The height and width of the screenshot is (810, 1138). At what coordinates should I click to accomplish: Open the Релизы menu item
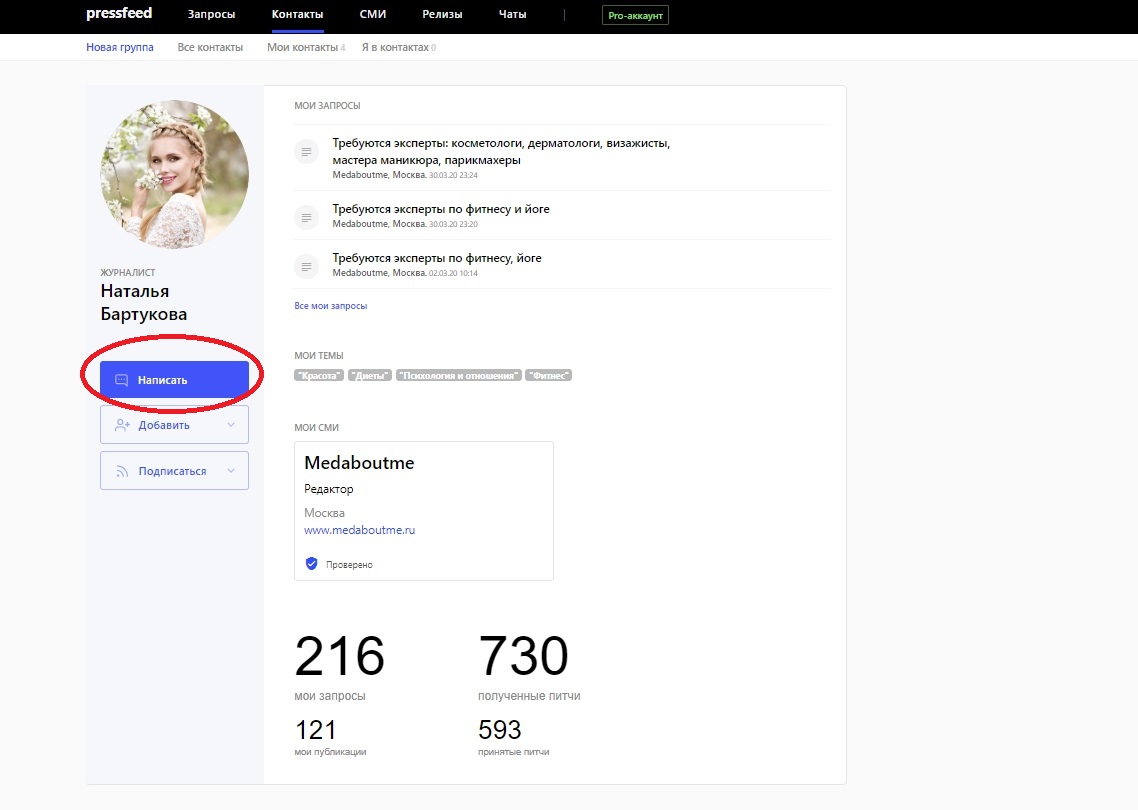(442, 15)
